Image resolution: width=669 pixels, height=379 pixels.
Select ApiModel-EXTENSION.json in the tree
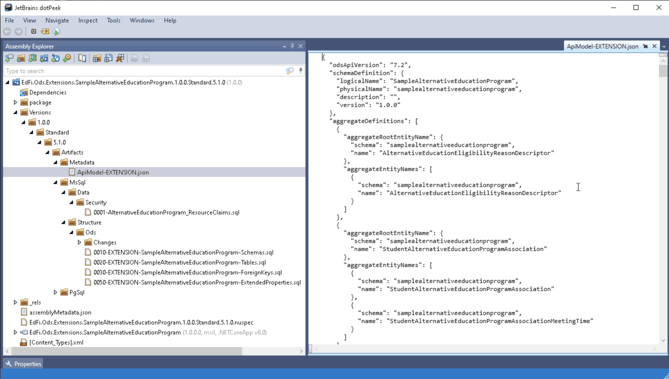coord(113,172)
